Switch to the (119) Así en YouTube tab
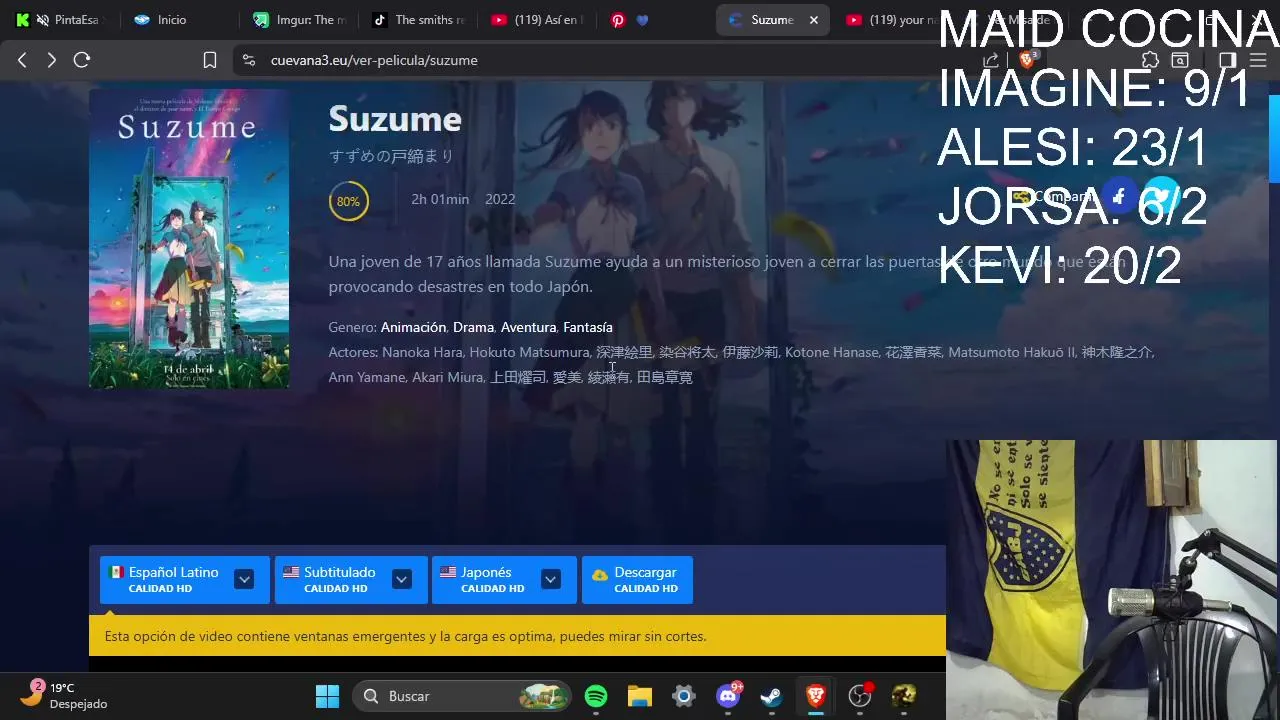 coord(537,20)
